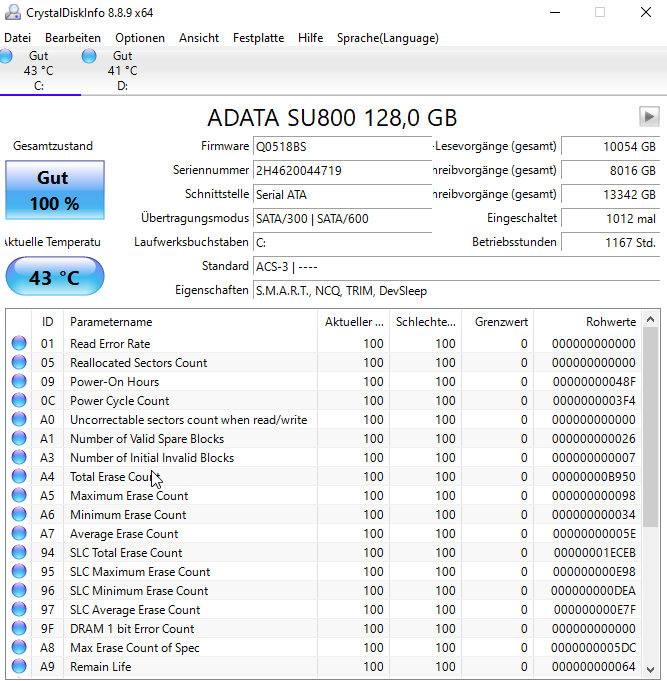Click the value 13342 GB
The height and width of the screenshot is (681, 667).
pos(611,195)
